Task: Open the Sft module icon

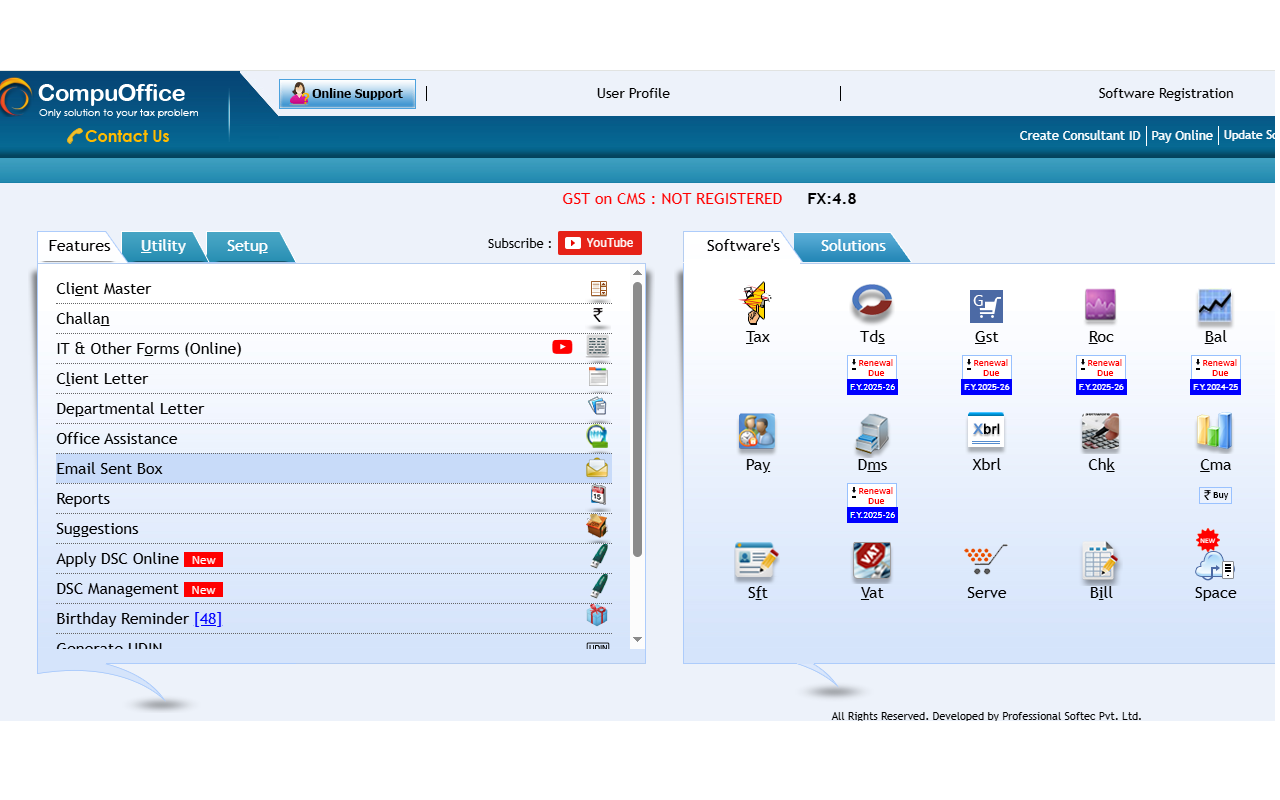Action: (x=757, y=561)
